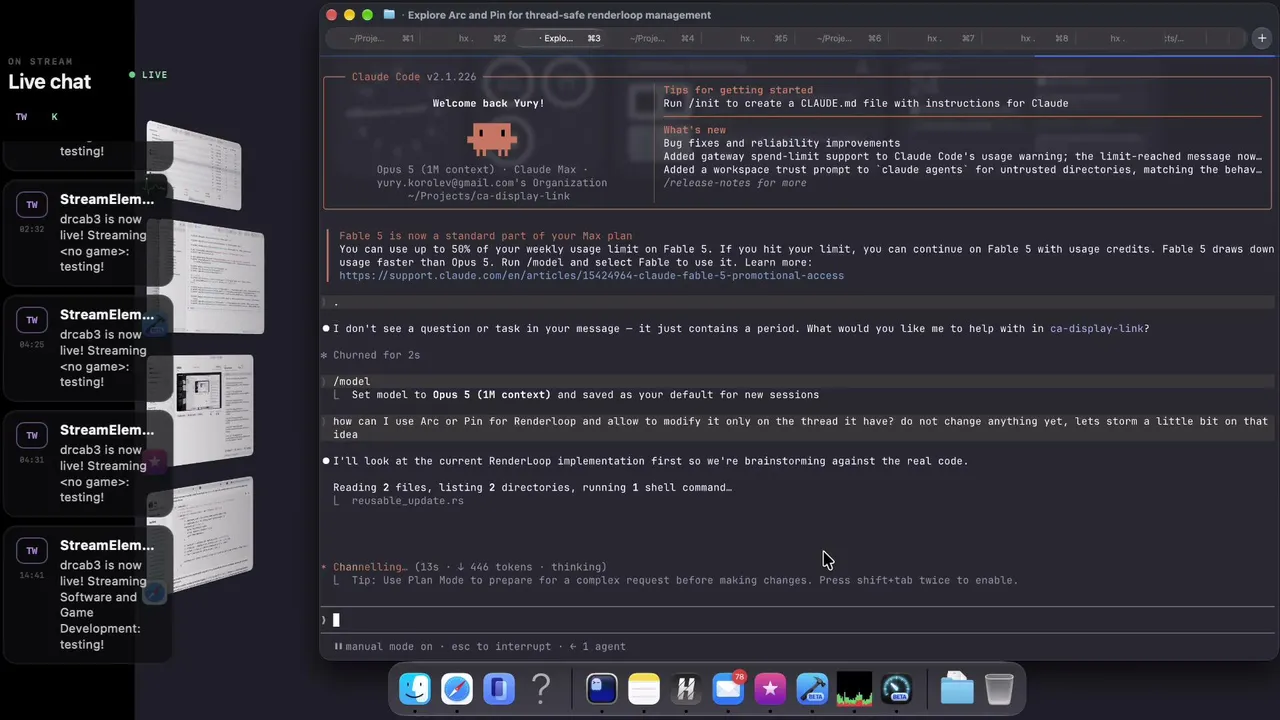The height and width of the screenshot is (720, 1280).
Task: Switch to the ⌘1 ~/Proje… terminal tab
Action: [x=381, y=38]
